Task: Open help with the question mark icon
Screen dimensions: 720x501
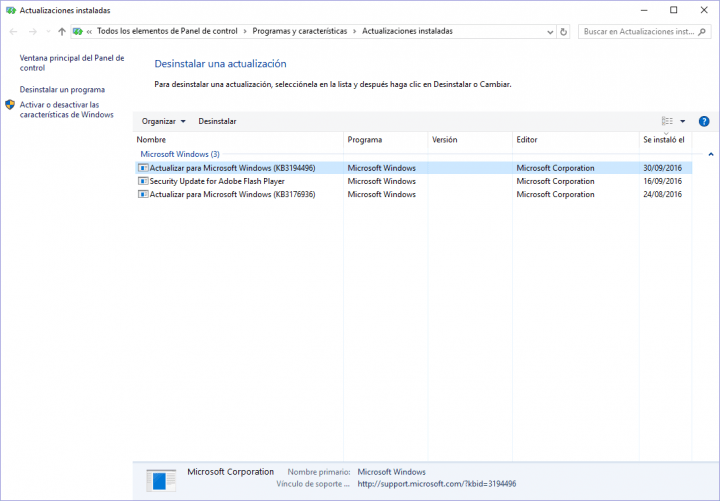Action: (x=703, y=121)
